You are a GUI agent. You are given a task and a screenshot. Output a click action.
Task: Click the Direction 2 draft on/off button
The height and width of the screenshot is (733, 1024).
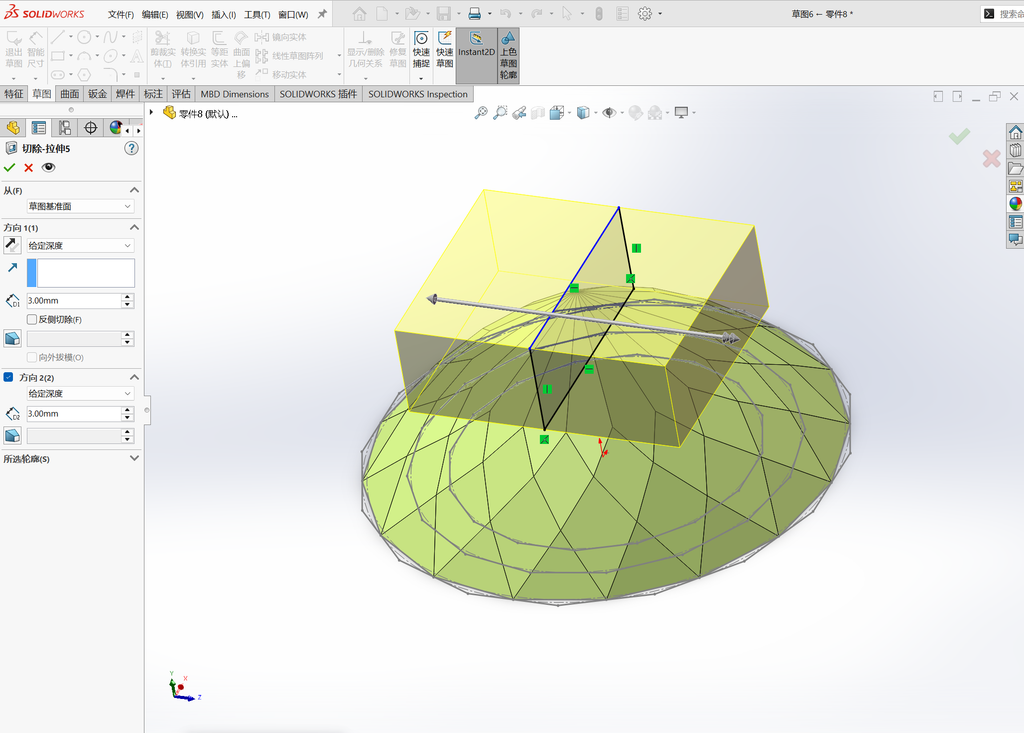pyautogui.click(x=12, y=435)
